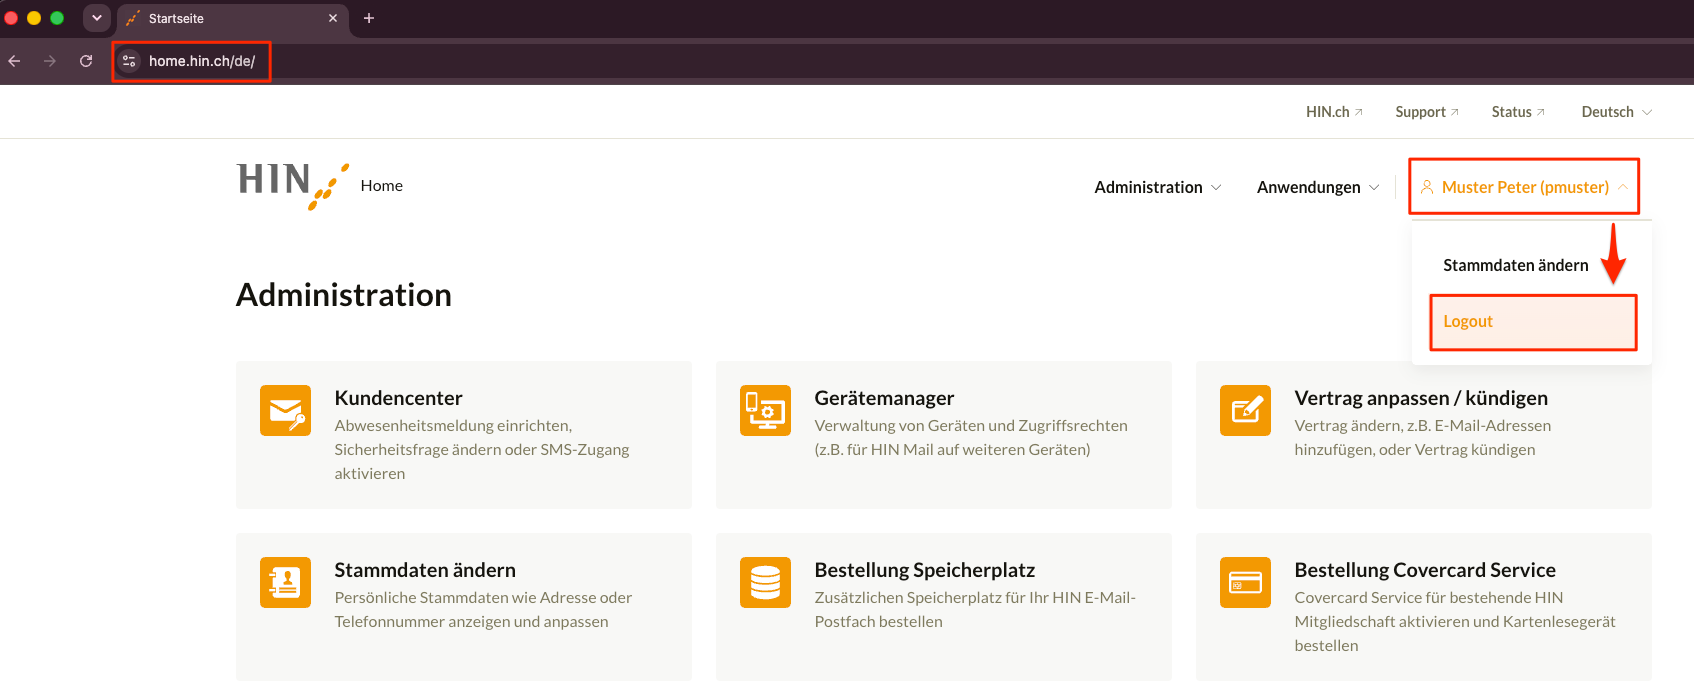Click text 'Persönliche Stammdaten wie Adresse oder Telefonnummer'
The image size is (1694, 697).
483,609
